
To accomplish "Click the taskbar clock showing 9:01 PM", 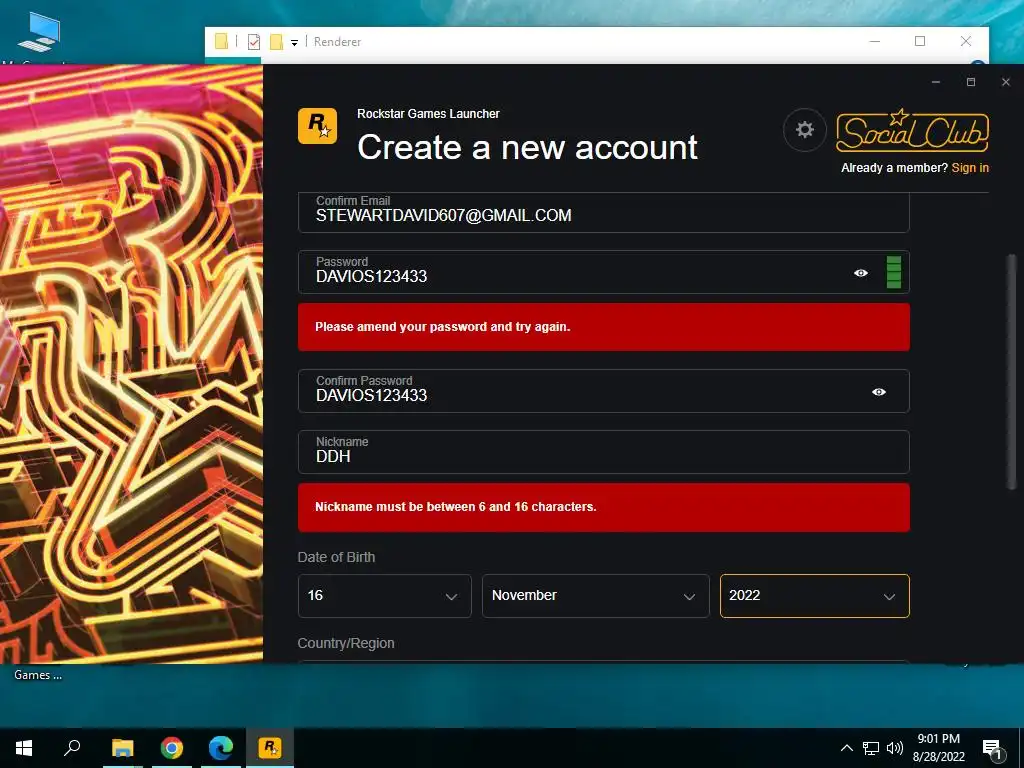I will (938, 748).
